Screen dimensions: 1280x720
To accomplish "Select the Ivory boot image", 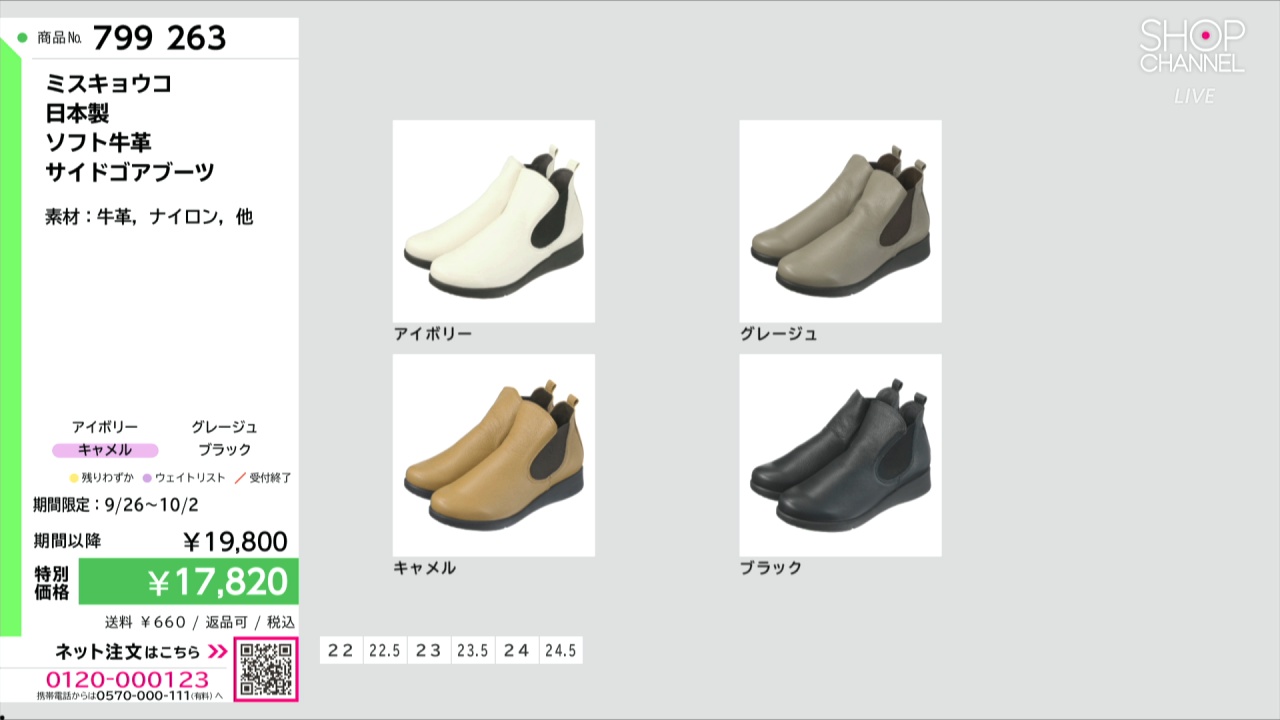I will (493, 221).
